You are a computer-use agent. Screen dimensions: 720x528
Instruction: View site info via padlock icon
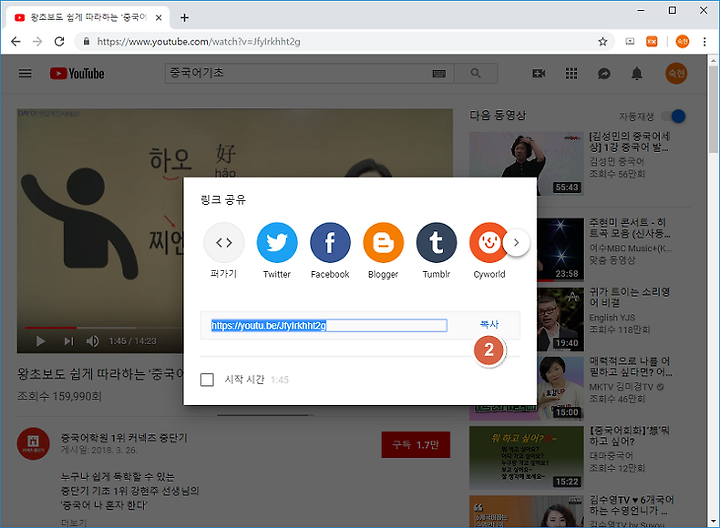point(86,42)
